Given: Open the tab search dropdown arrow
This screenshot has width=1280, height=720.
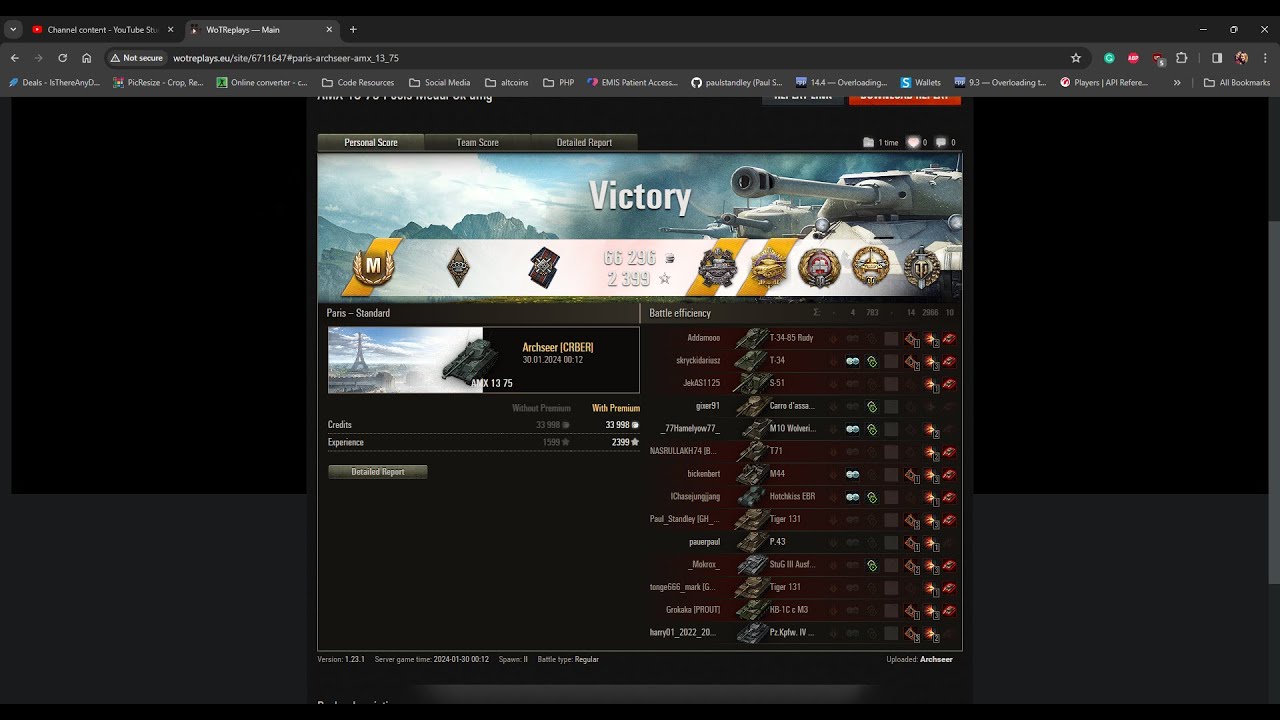Looking at the screenshot, I should click(13, 30).
